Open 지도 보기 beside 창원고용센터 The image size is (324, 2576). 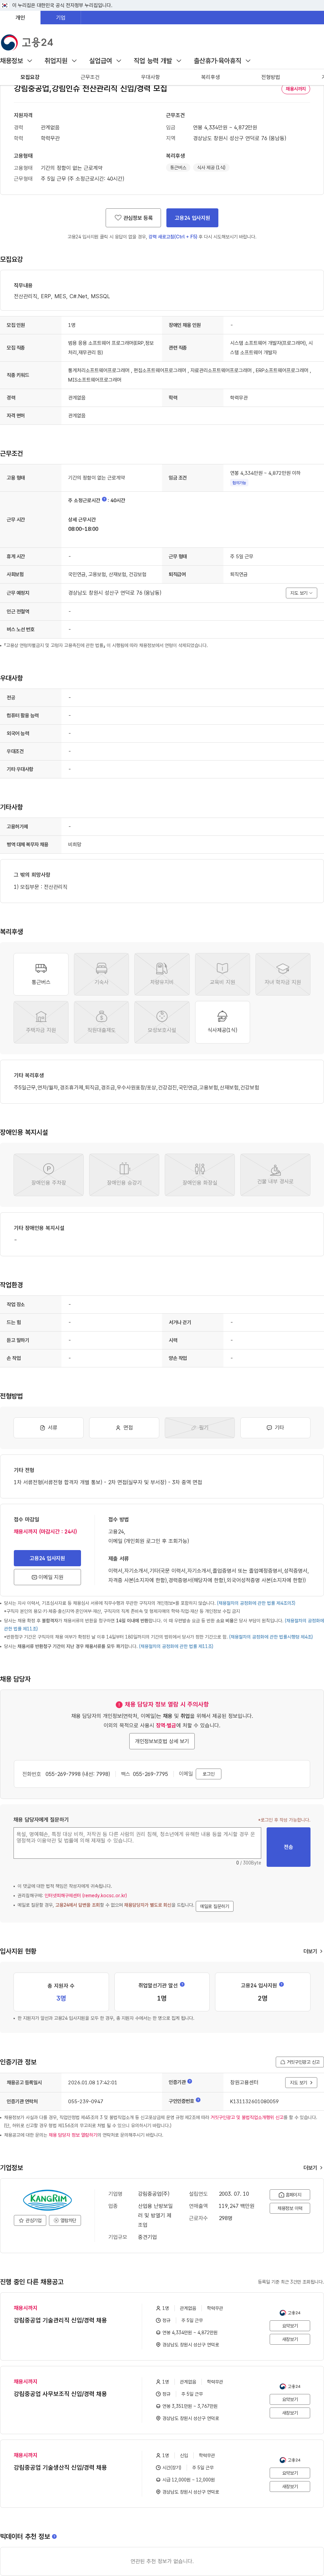pos(301,2083)
